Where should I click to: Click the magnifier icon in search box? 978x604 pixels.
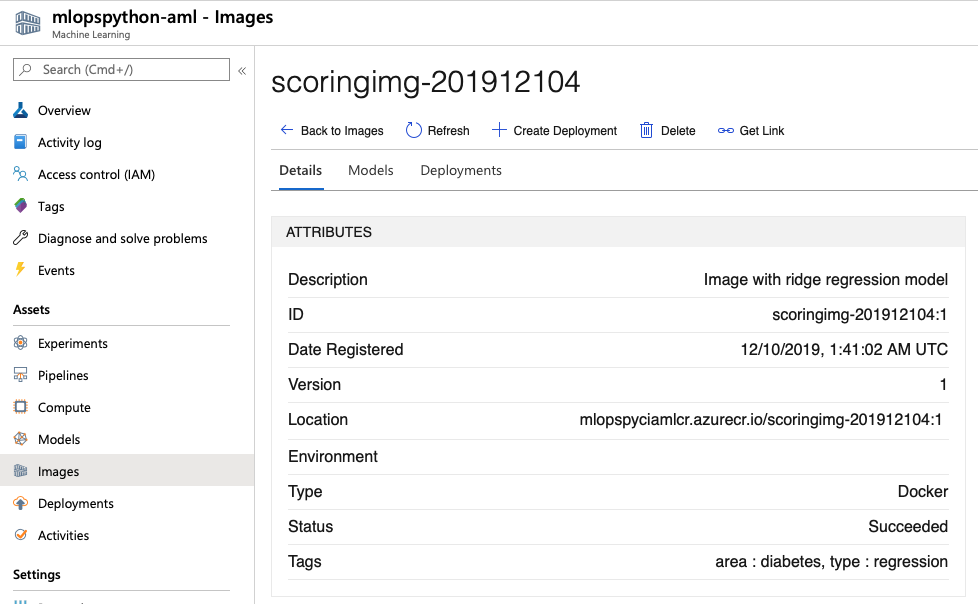click(x=26, y=69)
